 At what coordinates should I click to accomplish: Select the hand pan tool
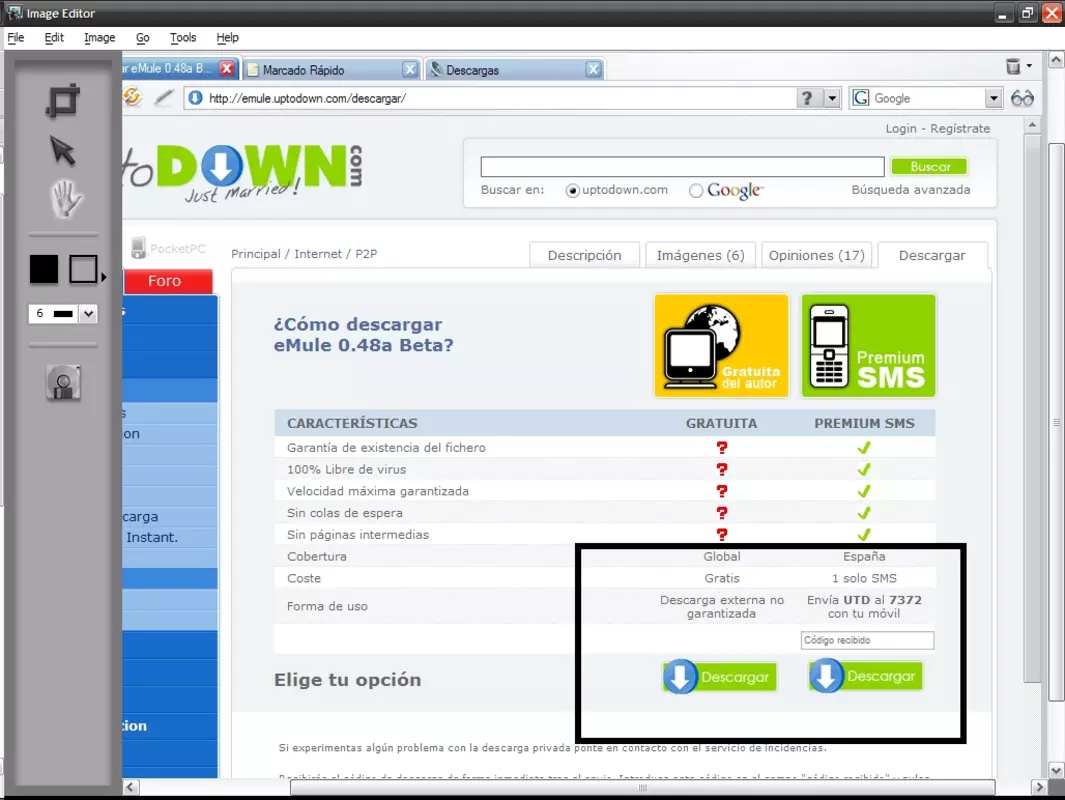65,199
